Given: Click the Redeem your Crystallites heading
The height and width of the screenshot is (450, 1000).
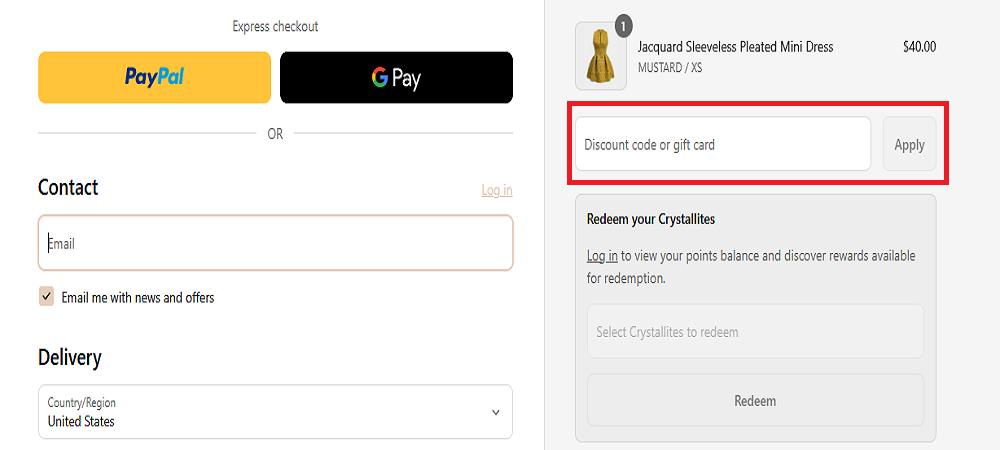Looking at the screenshot, I should pyautogui.click(x=651, y=219).
